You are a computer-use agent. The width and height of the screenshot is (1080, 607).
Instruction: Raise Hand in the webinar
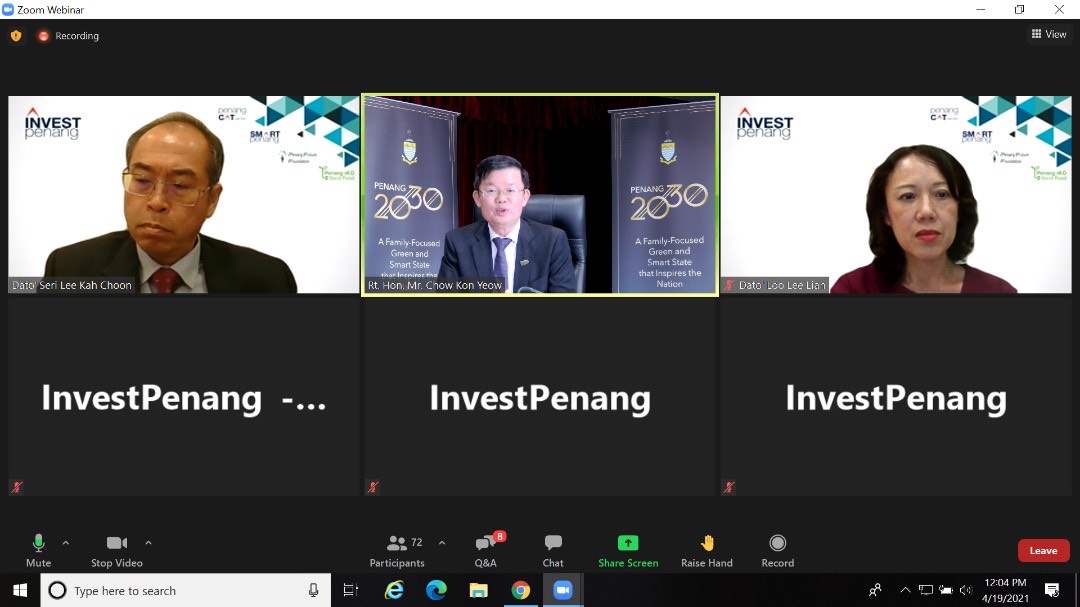pyautogui.click(x=707, y=551)
